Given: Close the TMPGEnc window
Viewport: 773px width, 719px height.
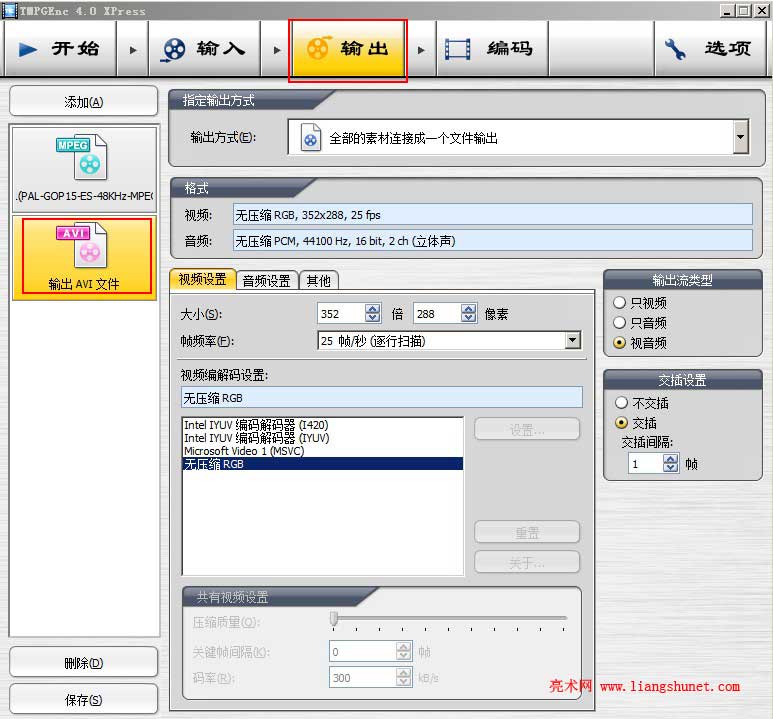Looking at the screenshot, I should click(762, 10).
